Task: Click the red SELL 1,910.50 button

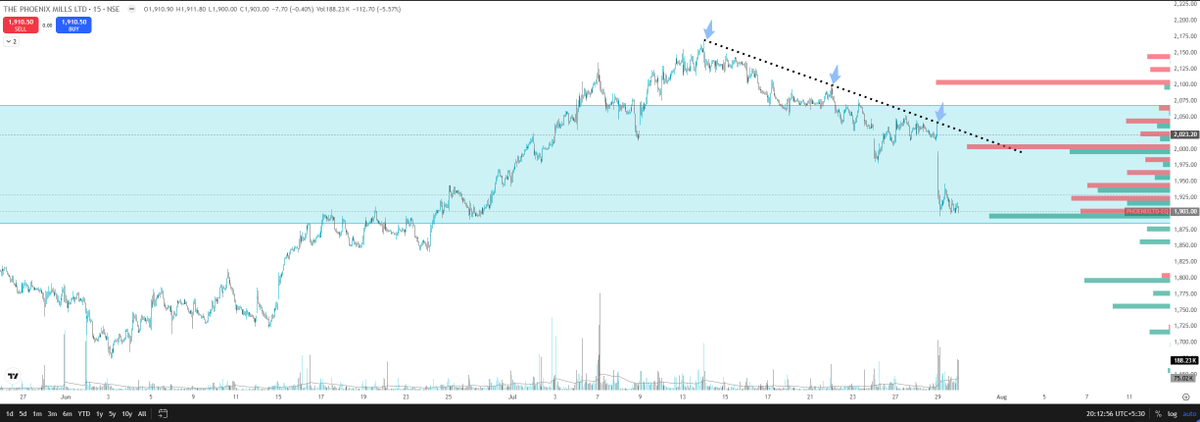Action: click(20, 25)
